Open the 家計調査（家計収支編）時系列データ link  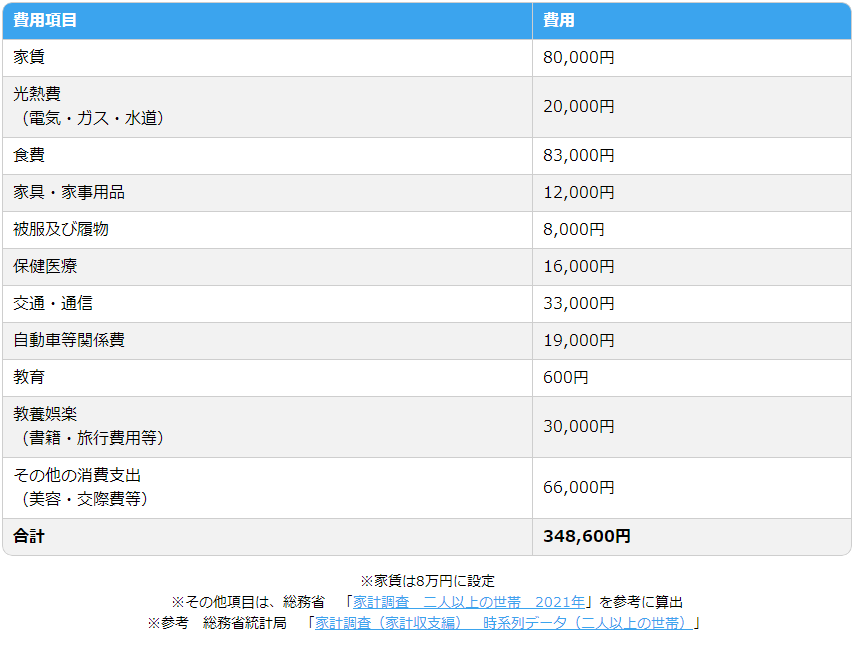click(503, 623)
